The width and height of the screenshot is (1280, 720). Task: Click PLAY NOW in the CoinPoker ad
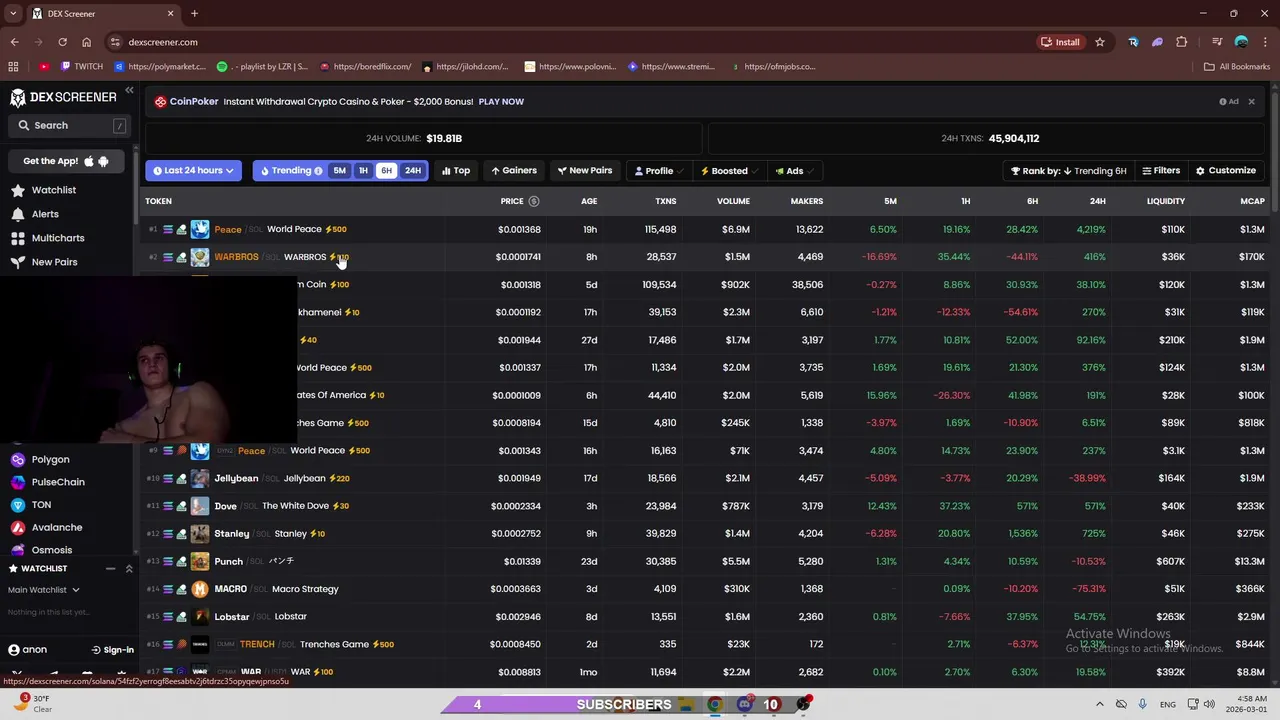pyautogui.click(x=501, y=102)
